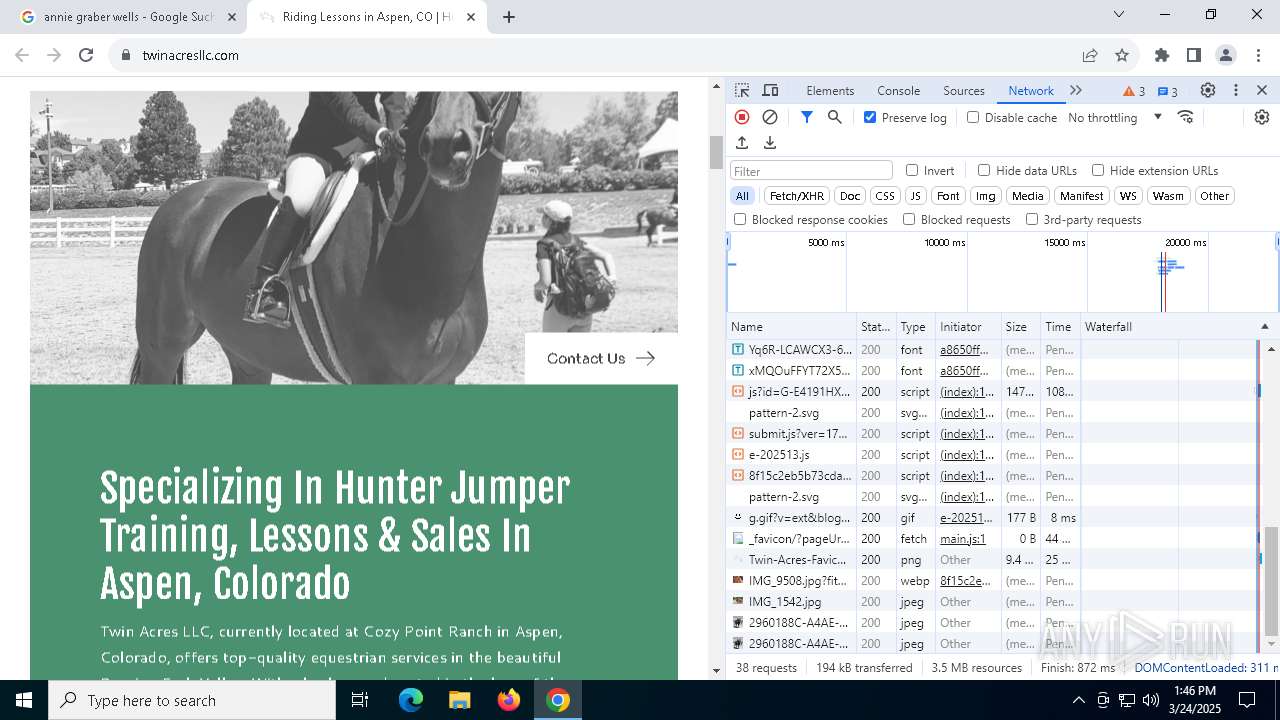Switch to the Sources tab
This screenshot has width=1280, height=720.
tap(964, 91)
